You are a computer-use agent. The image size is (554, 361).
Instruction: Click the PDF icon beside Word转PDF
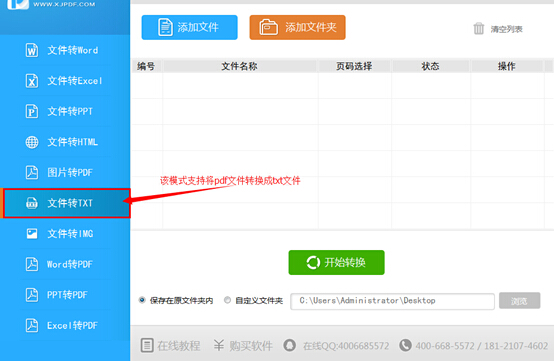coord(32,264)
